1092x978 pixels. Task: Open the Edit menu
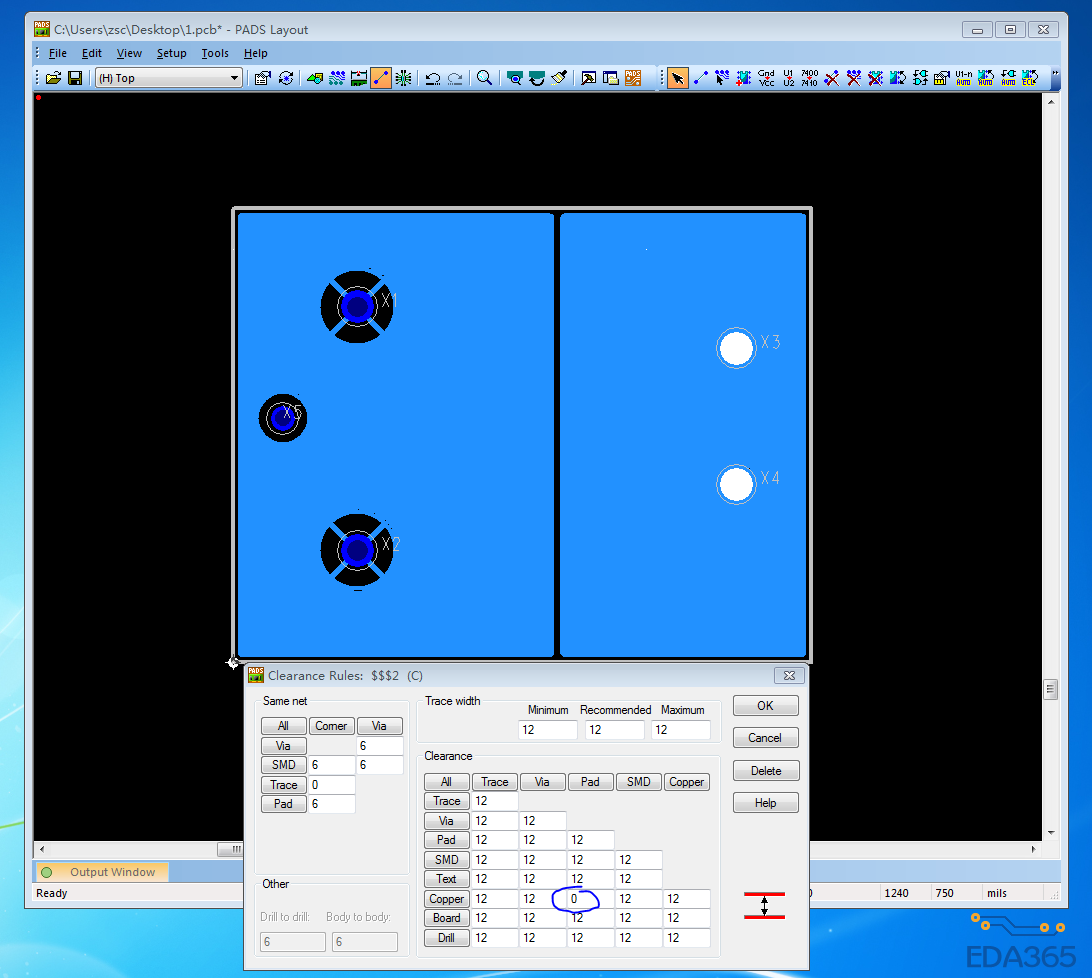coord(91,53)
